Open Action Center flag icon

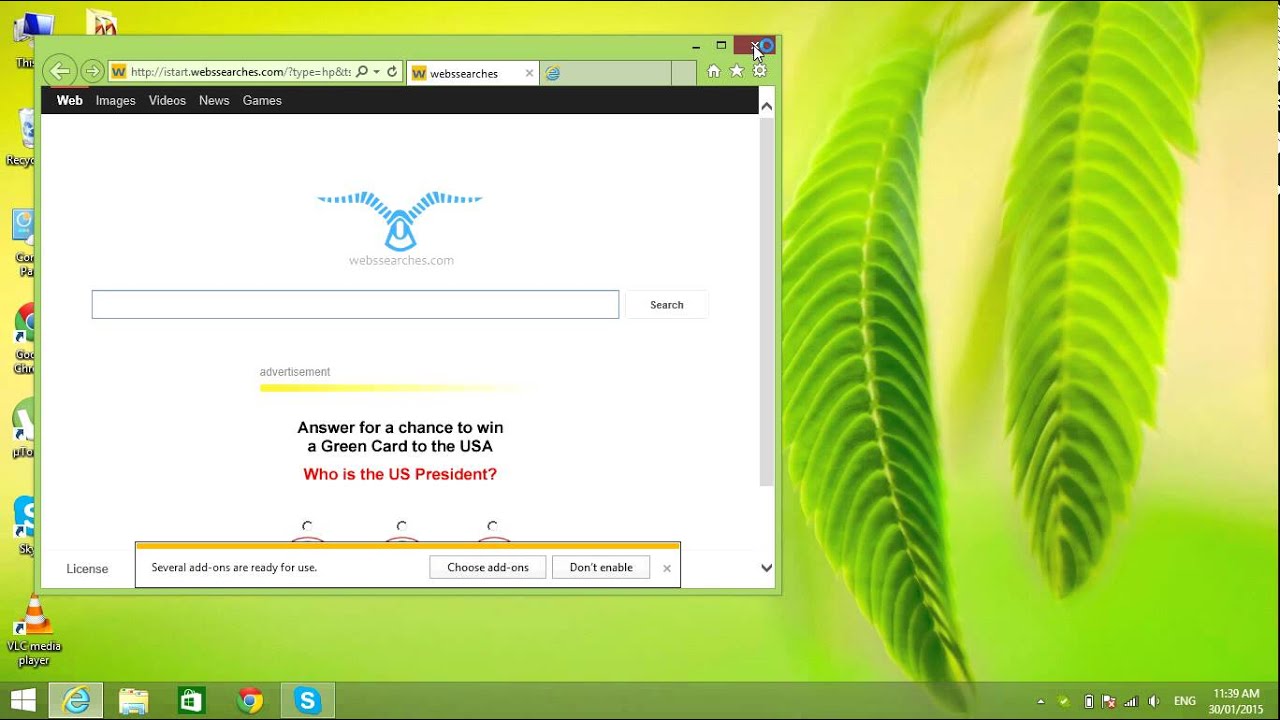click(1109, 702)
